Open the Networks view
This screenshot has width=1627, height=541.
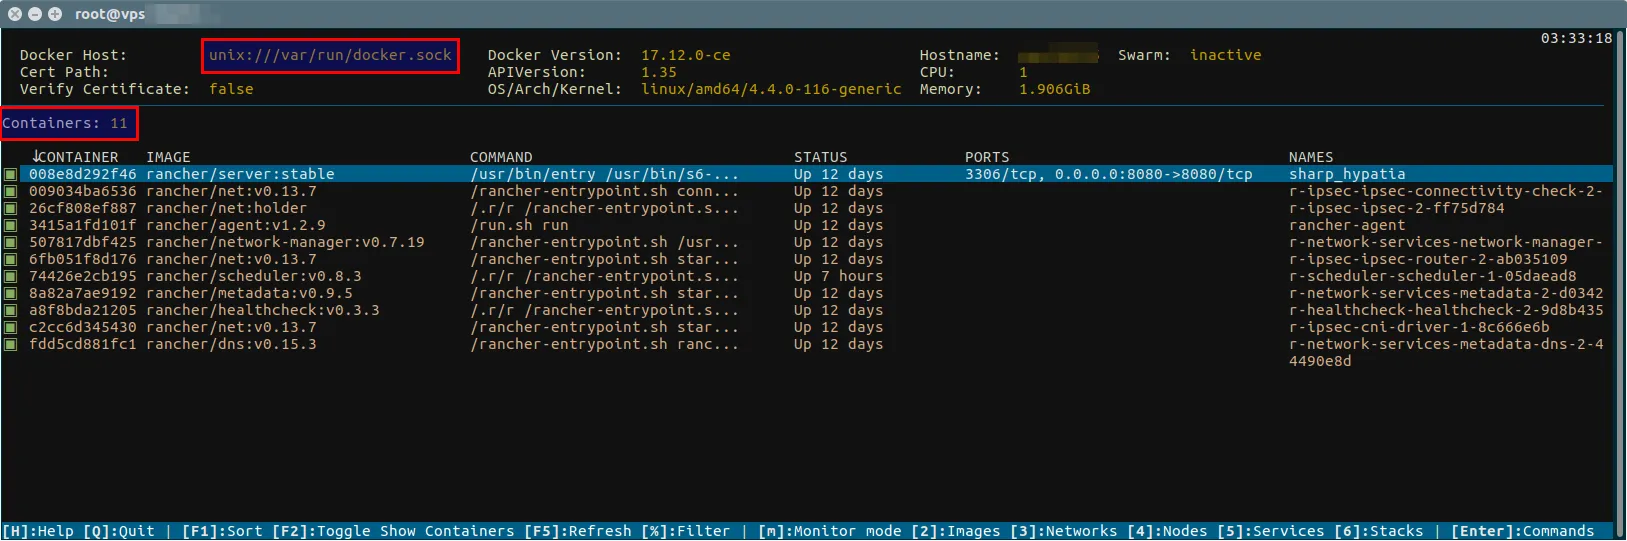tap(1063, 531)
